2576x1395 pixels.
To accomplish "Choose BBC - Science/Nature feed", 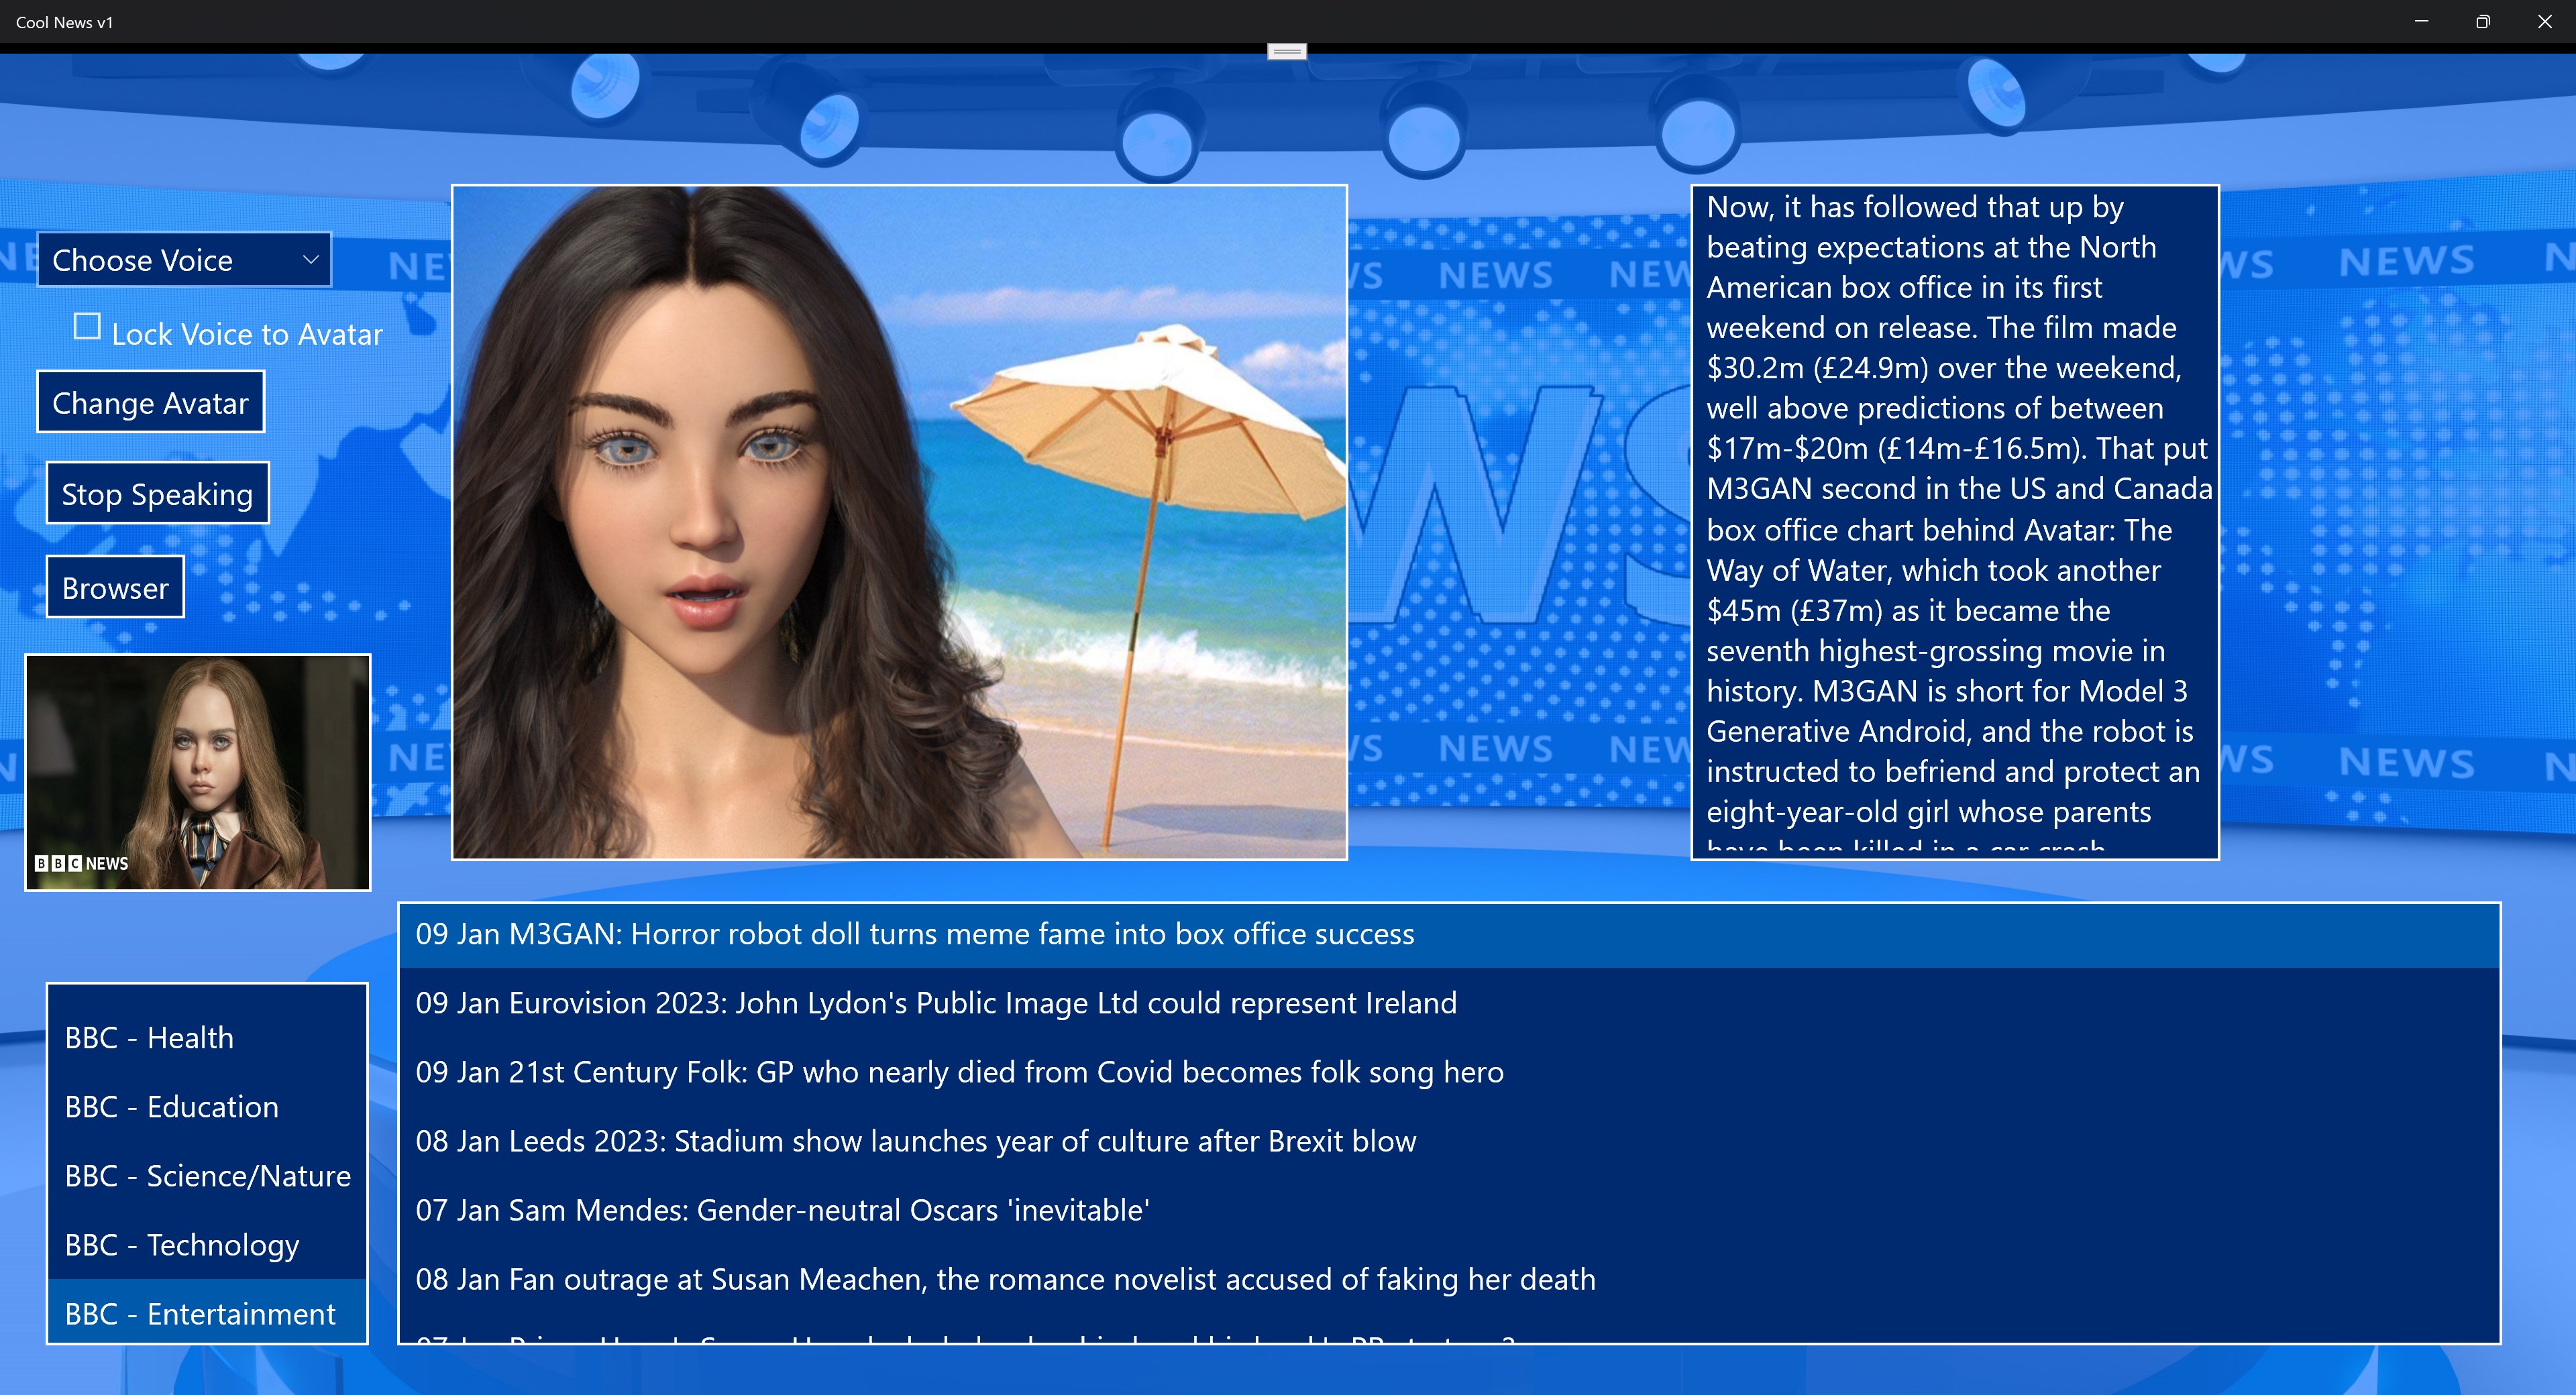I will [x=207, y=1176].
